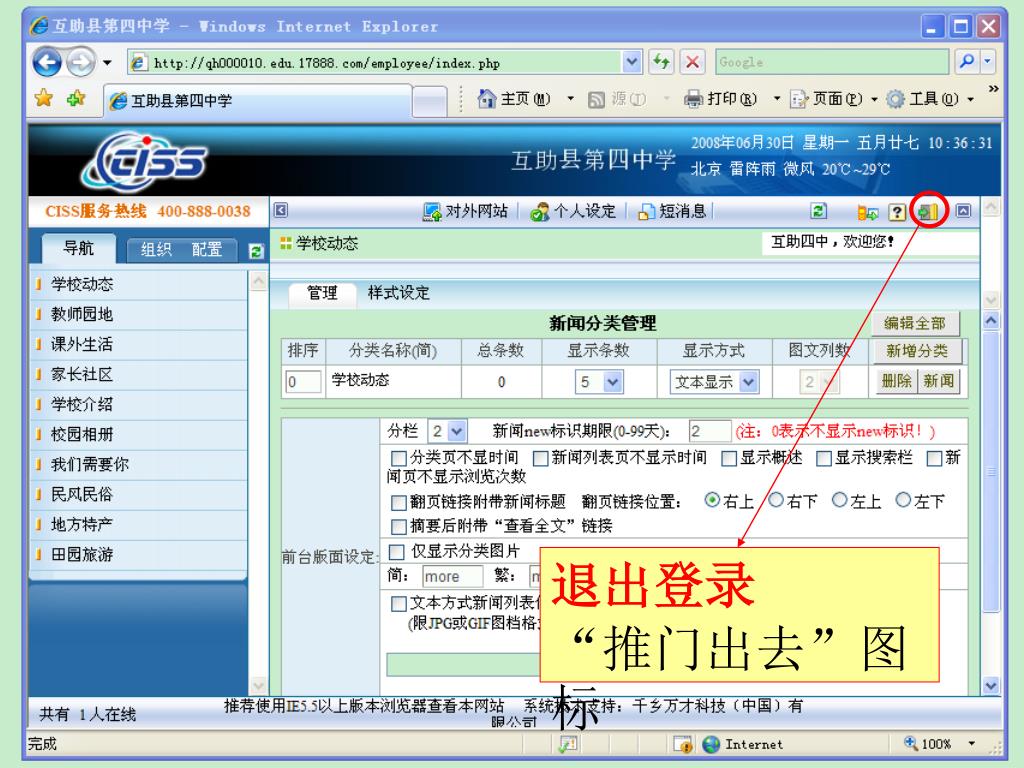Click the 排序 input field with 0
This screenshot has height=768, width=1024.
click(303, 382)
